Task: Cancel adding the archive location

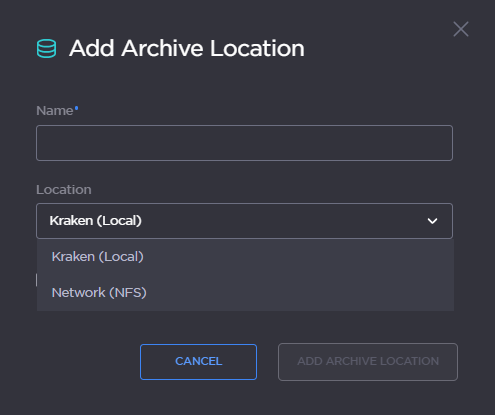Action: pos(198,362)
